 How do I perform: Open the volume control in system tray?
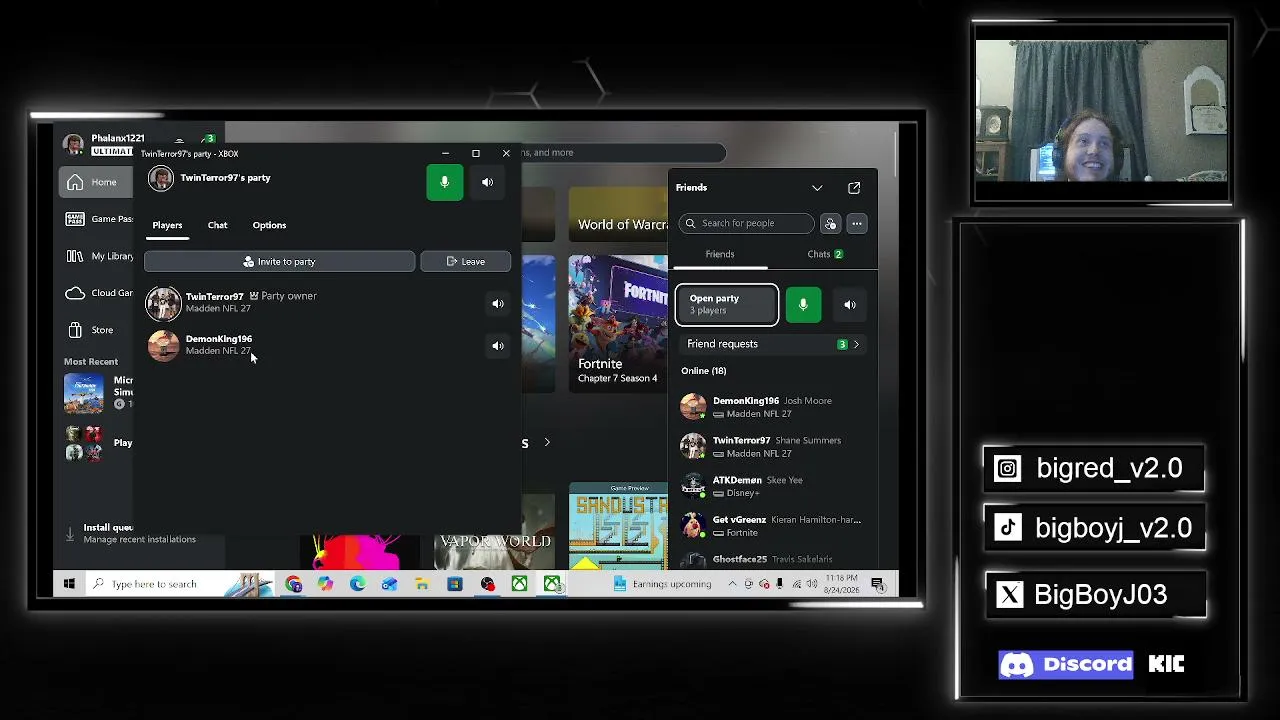coord(811,584)
